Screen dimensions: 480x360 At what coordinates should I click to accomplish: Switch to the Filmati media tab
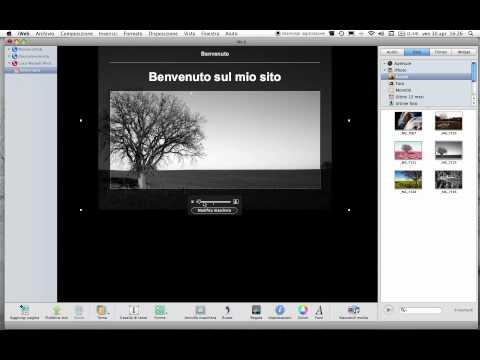(441, 52)
